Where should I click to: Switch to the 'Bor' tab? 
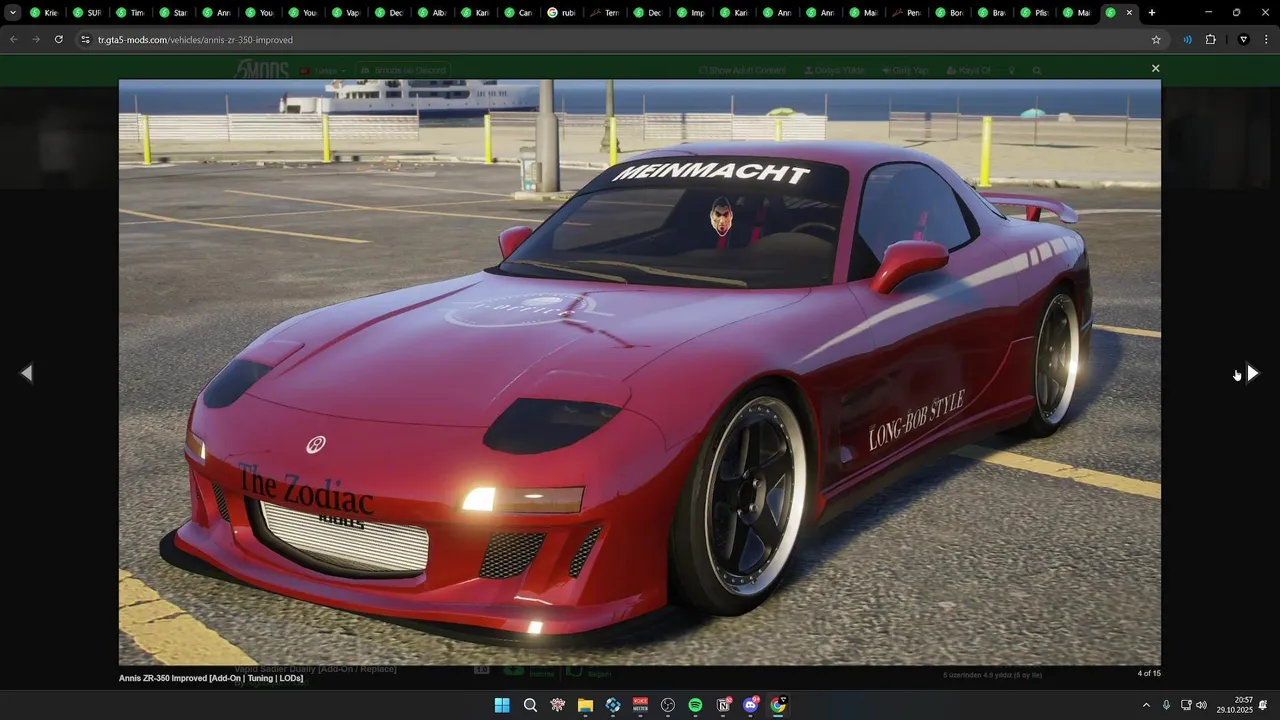[x=948, y=13]
